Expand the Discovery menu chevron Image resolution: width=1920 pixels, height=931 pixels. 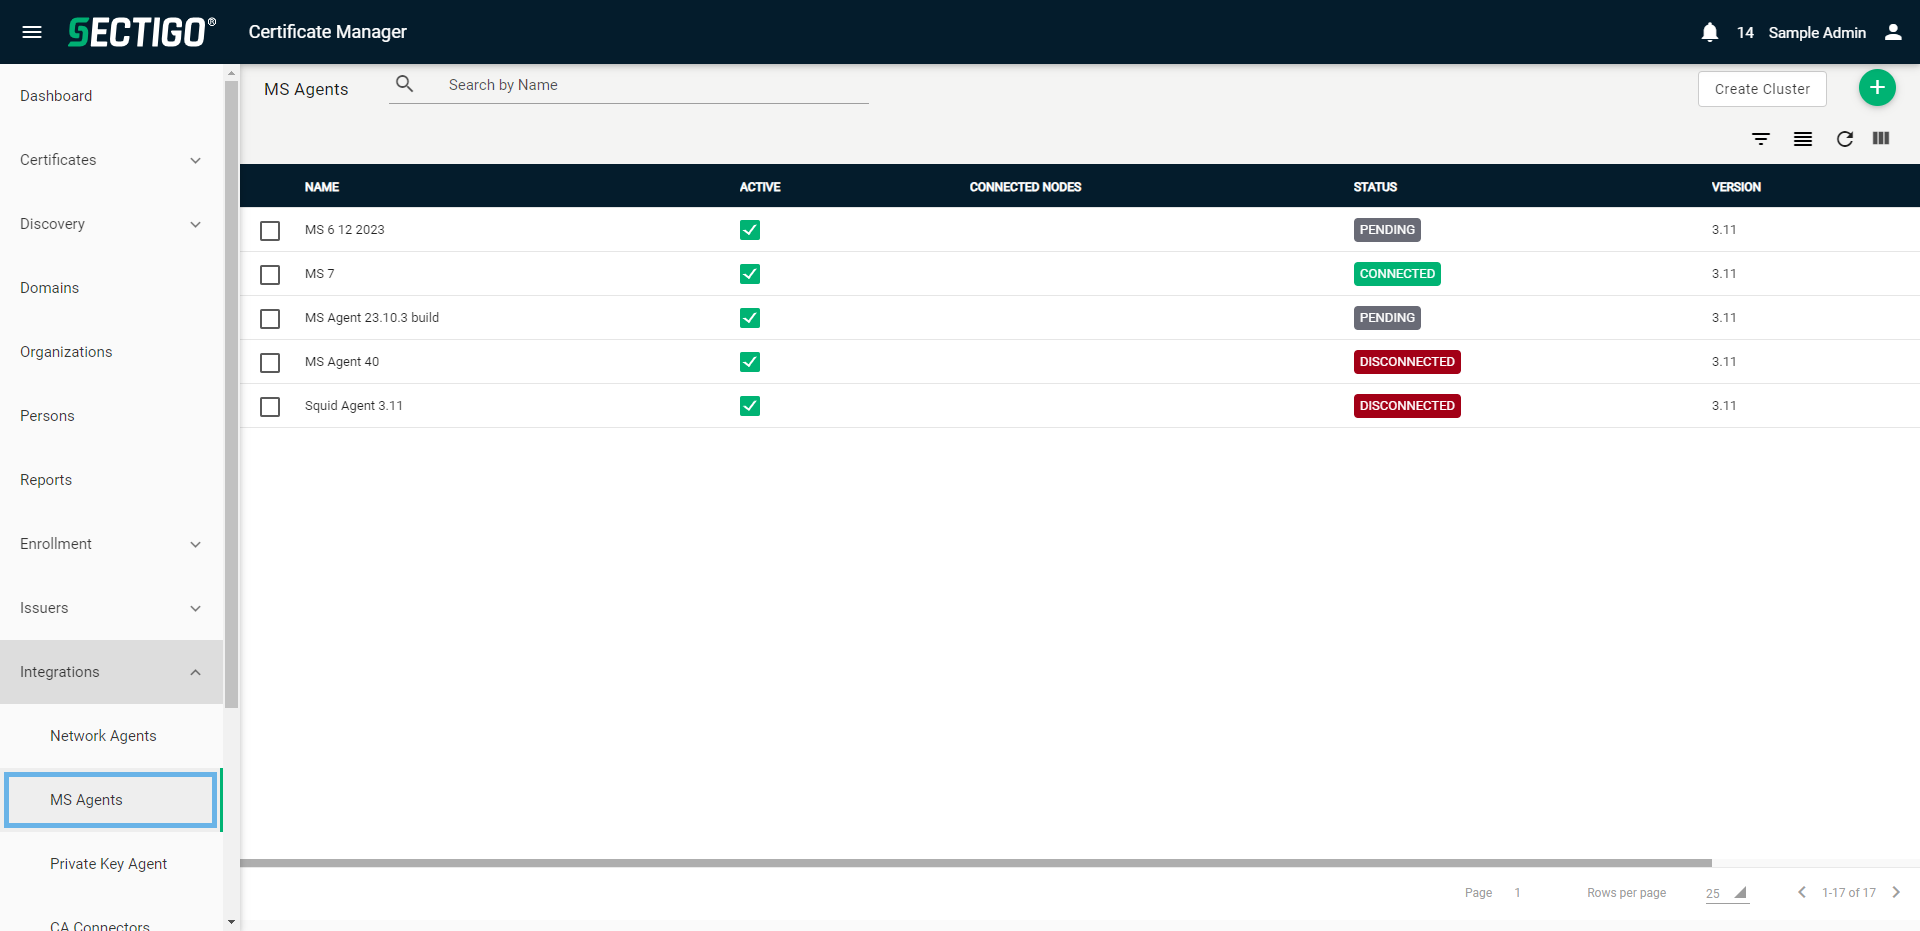(x=196, y=224)
